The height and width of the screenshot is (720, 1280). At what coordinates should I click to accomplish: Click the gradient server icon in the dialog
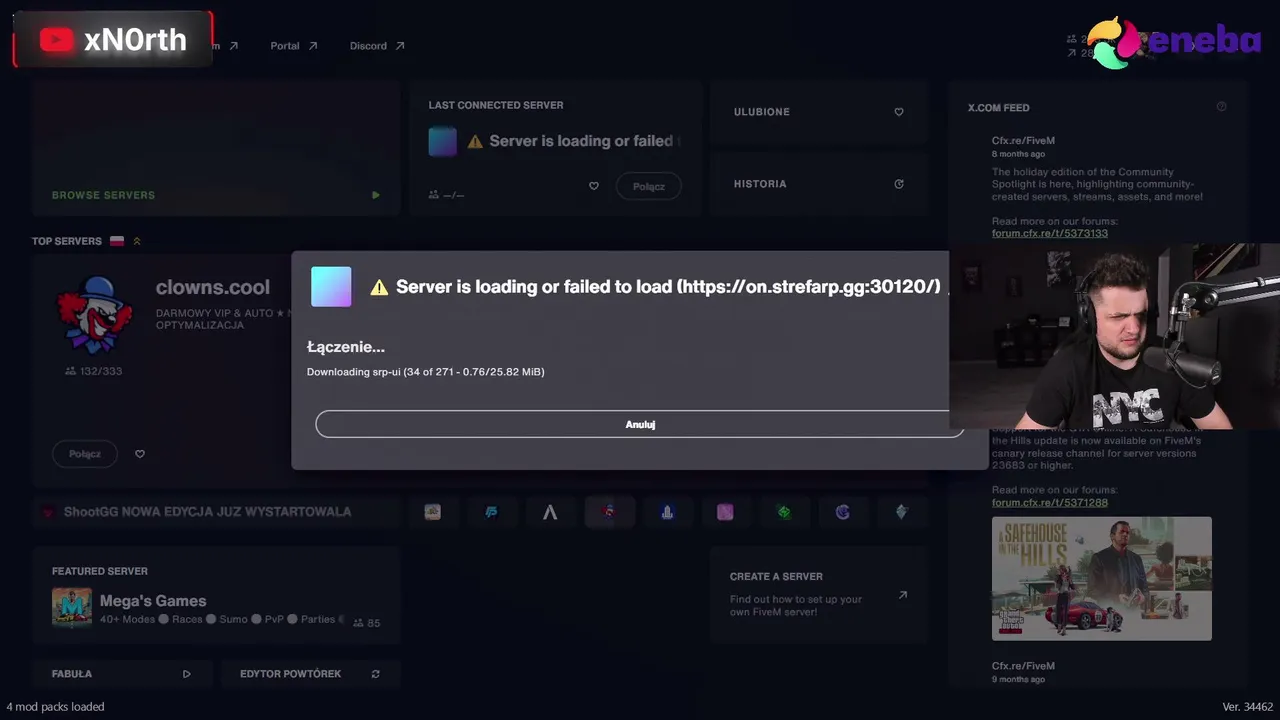click(331, 287)
